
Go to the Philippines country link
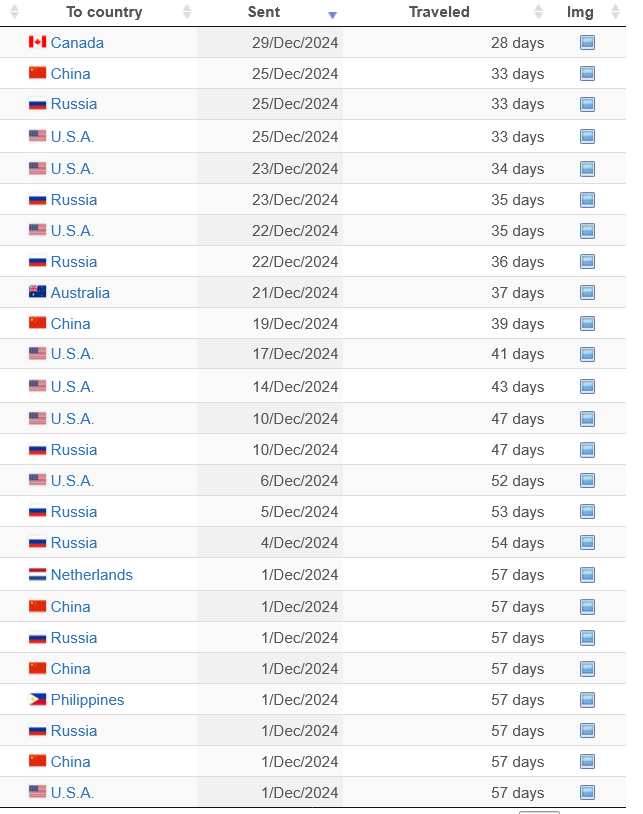(x=87, y=700)
